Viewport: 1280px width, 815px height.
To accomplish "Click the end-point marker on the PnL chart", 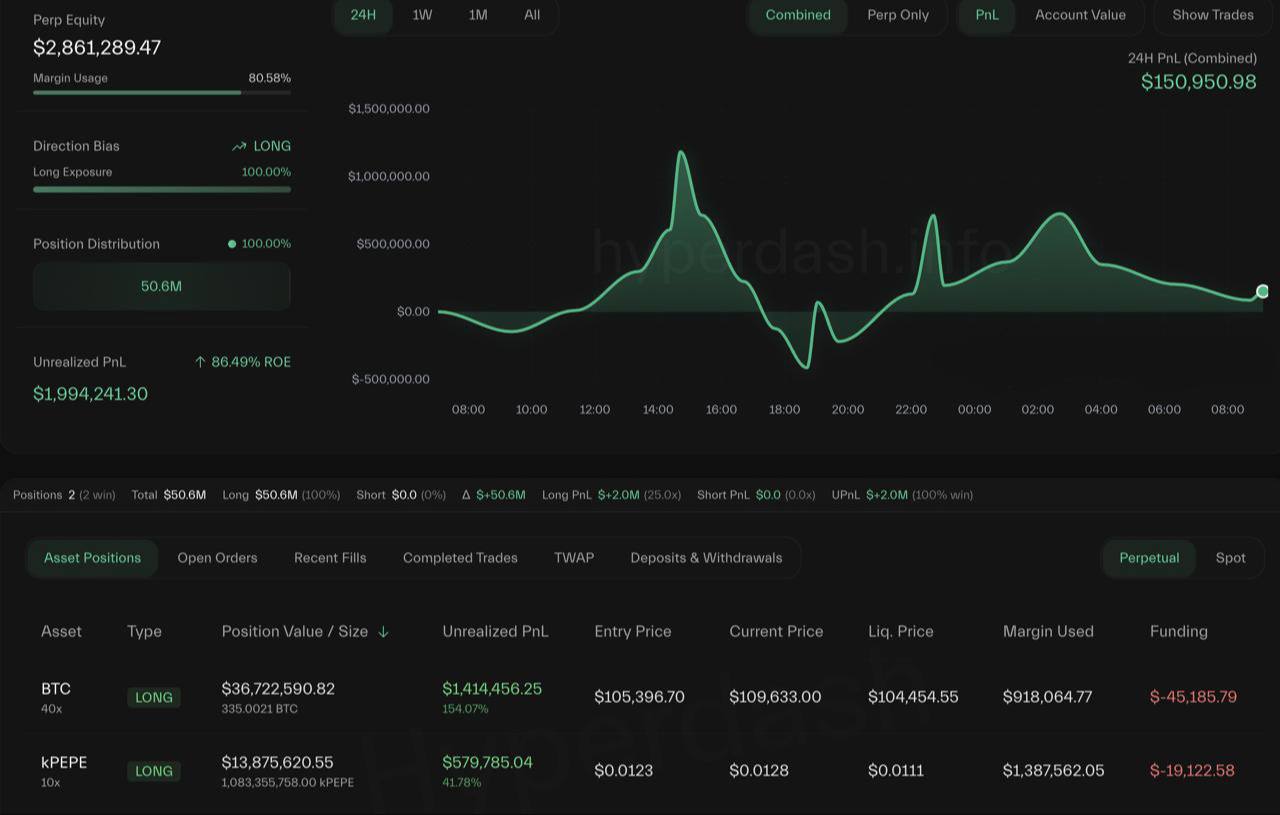I will [1262, 291].
